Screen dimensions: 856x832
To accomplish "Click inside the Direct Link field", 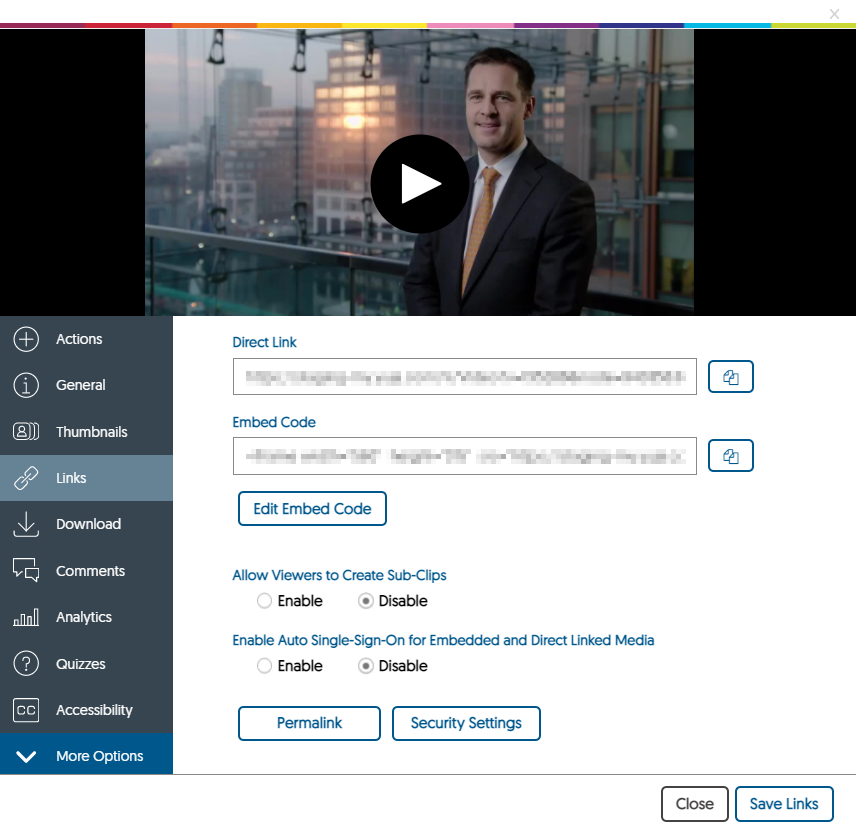I will (464, 377).
